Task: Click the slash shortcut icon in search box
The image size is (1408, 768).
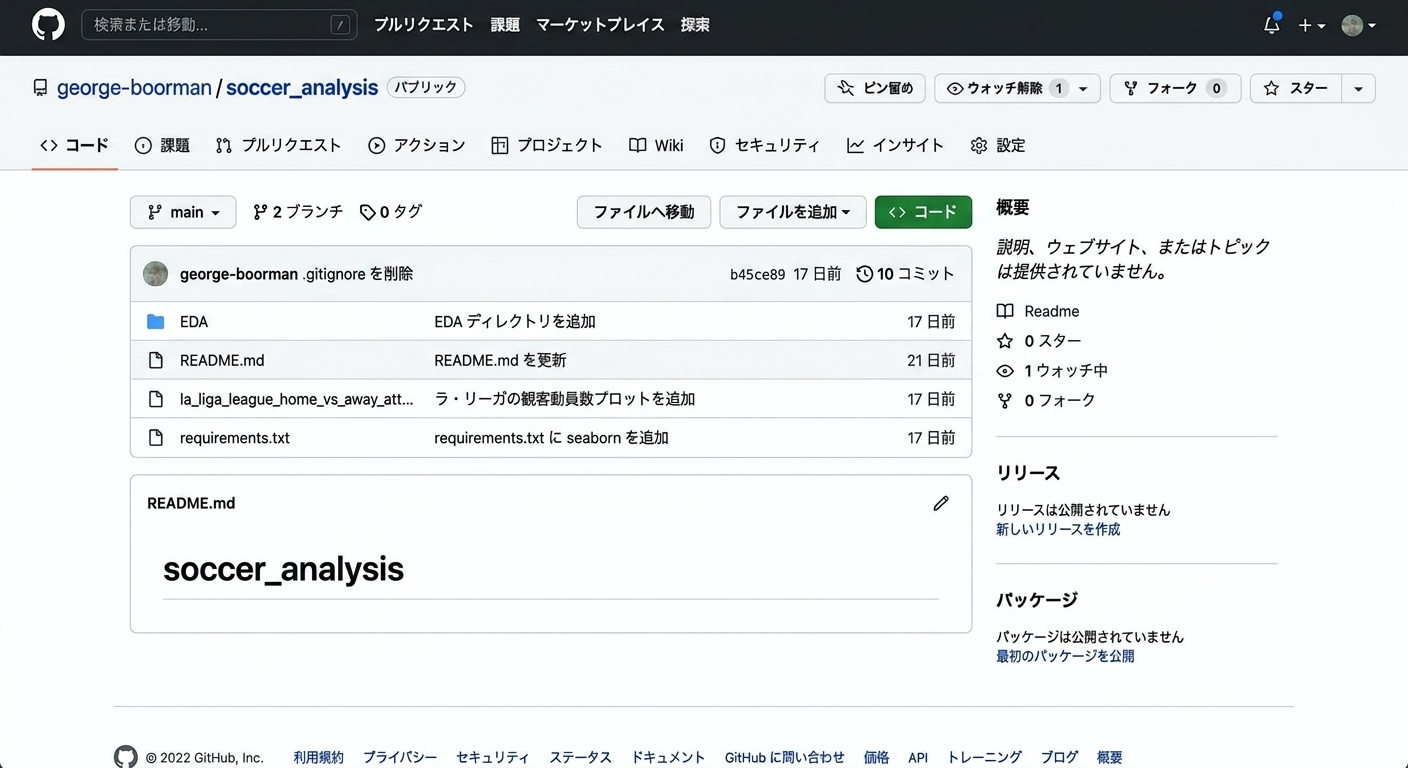Action: [342, 25]
